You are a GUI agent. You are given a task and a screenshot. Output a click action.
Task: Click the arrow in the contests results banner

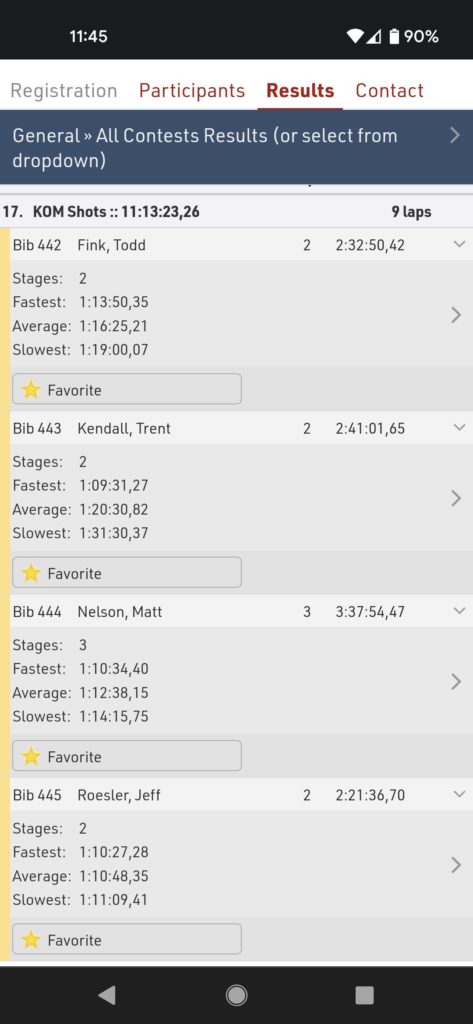coord(455,135)
